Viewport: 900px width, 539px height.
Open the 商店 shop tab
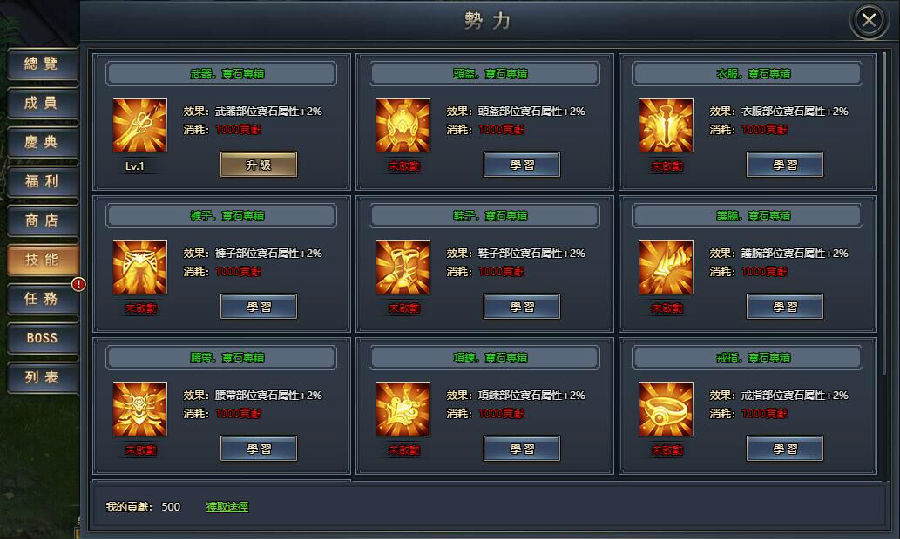[42, 220]
